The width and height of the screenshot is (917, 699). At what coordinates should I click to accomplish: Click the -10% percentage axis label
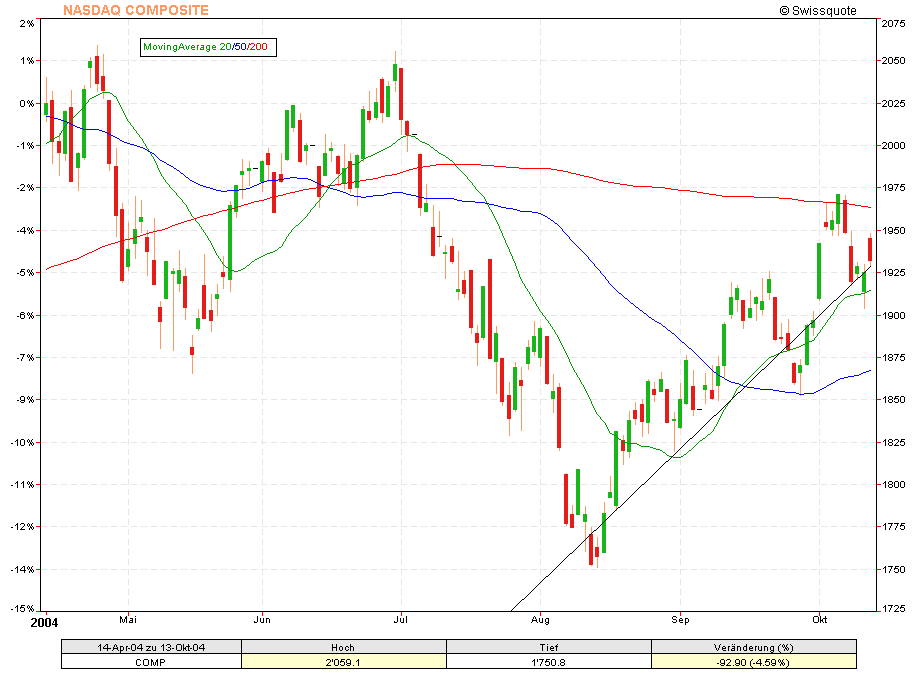pyautogui.click(x=23, y=442)
